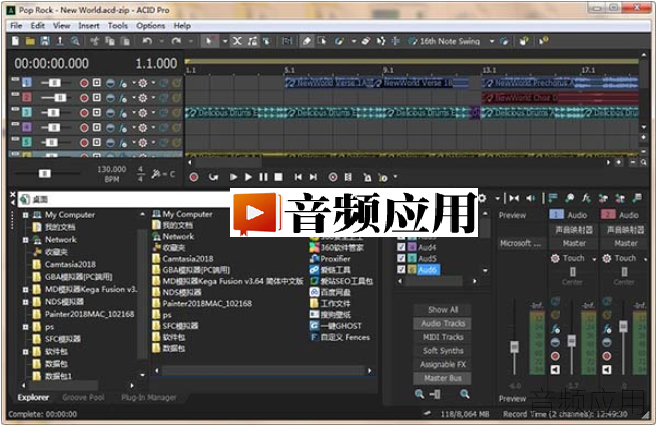Click the Assignable FX mixer button
Viewport: 657px width, 426px height.
(x=443, y=364)
